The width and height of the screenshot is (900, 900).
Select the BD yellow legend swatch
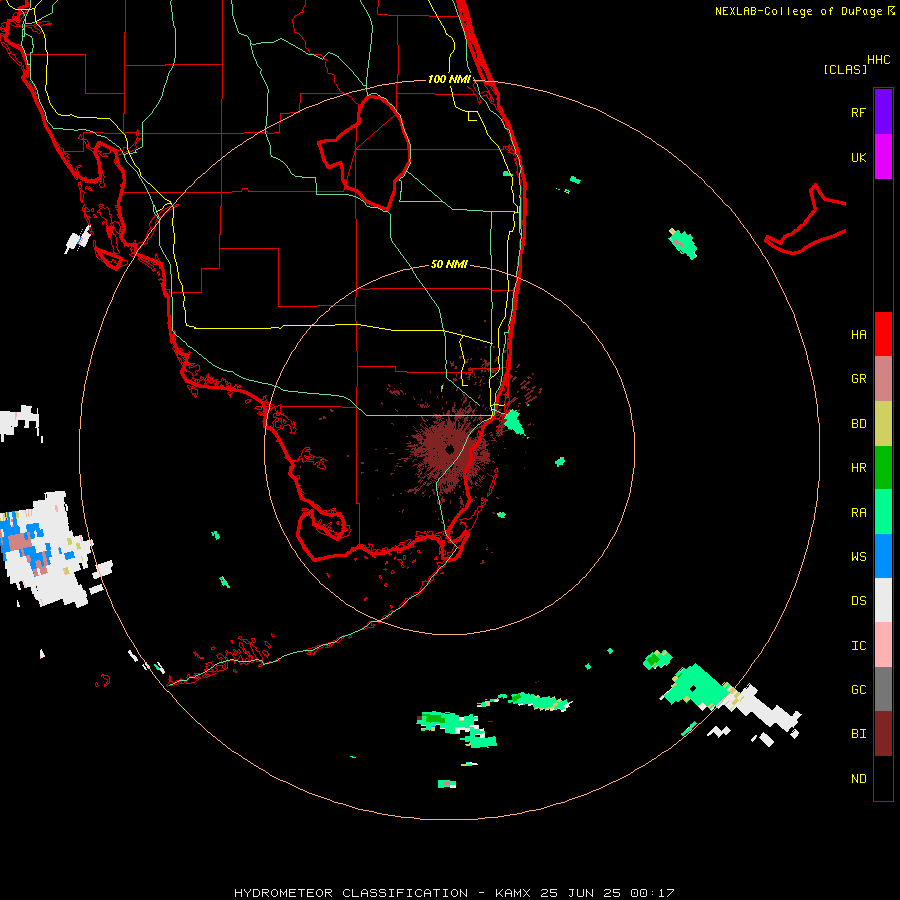point(883,423)
